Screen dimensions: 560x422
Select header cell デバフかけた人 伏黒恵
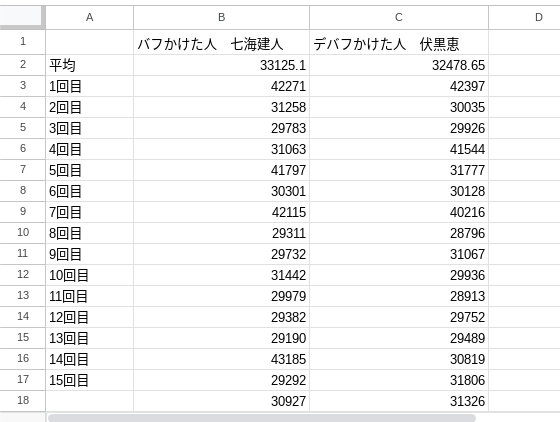399,42
